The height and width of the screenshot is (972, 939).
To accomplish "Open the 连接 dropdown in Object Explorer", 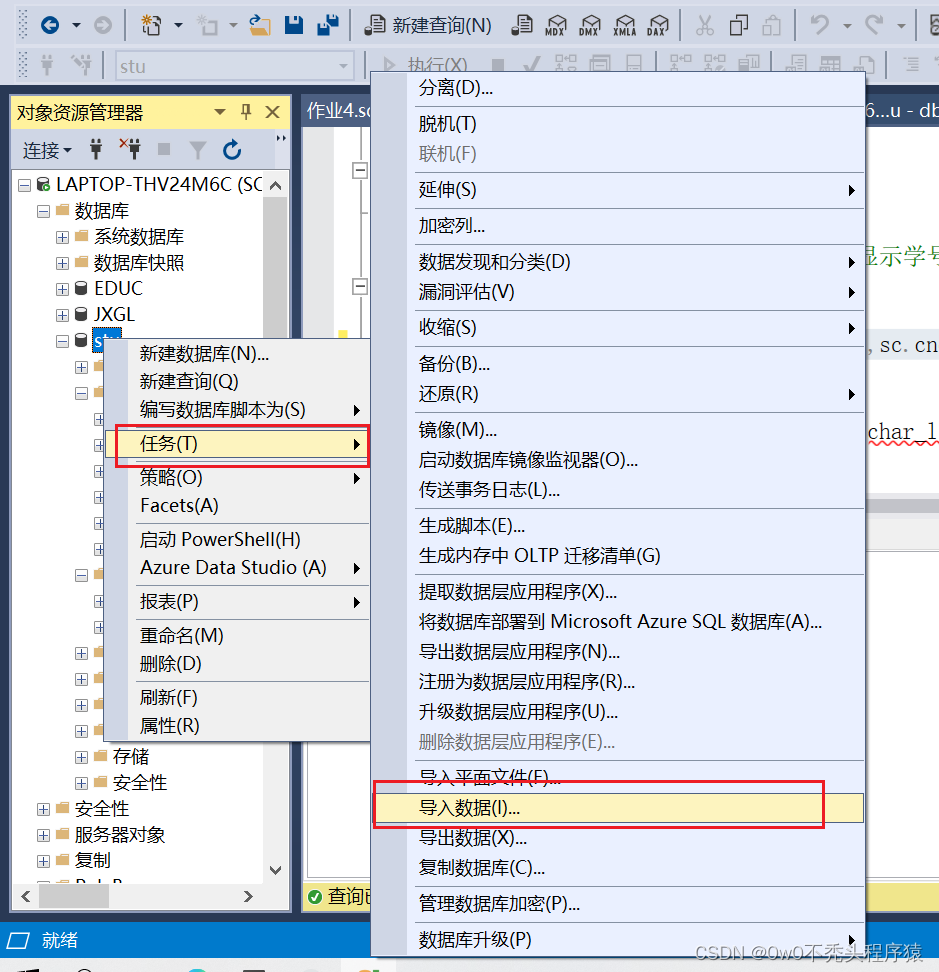I will (x=47, y=150).
